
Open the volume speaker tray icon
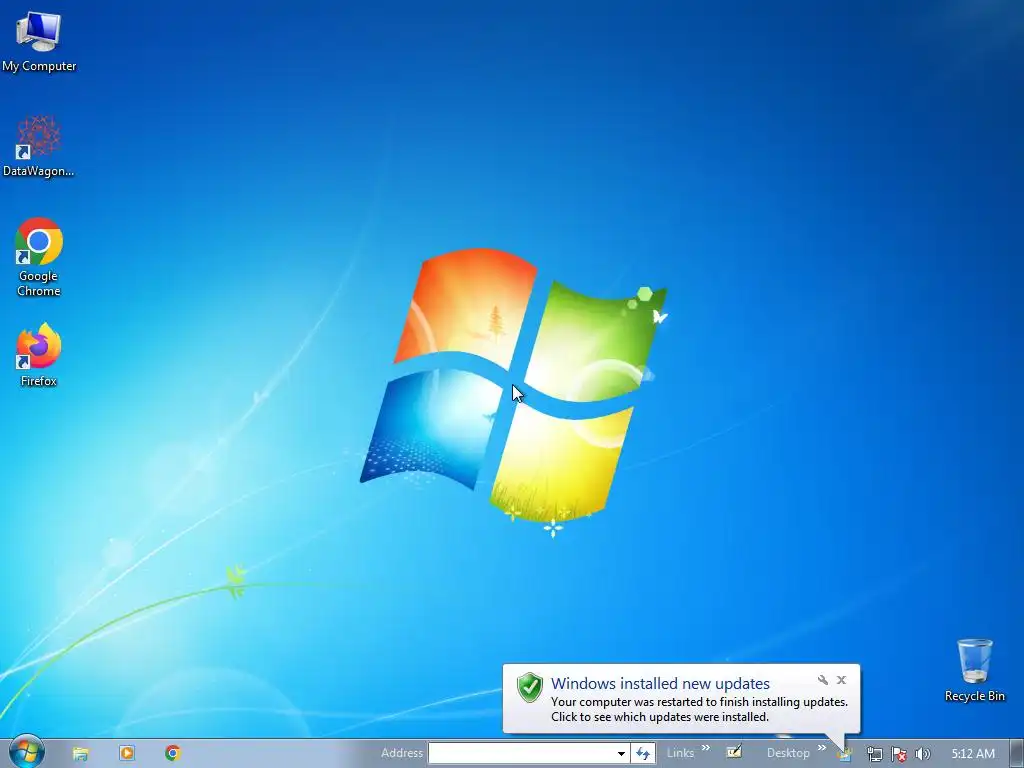923,754
